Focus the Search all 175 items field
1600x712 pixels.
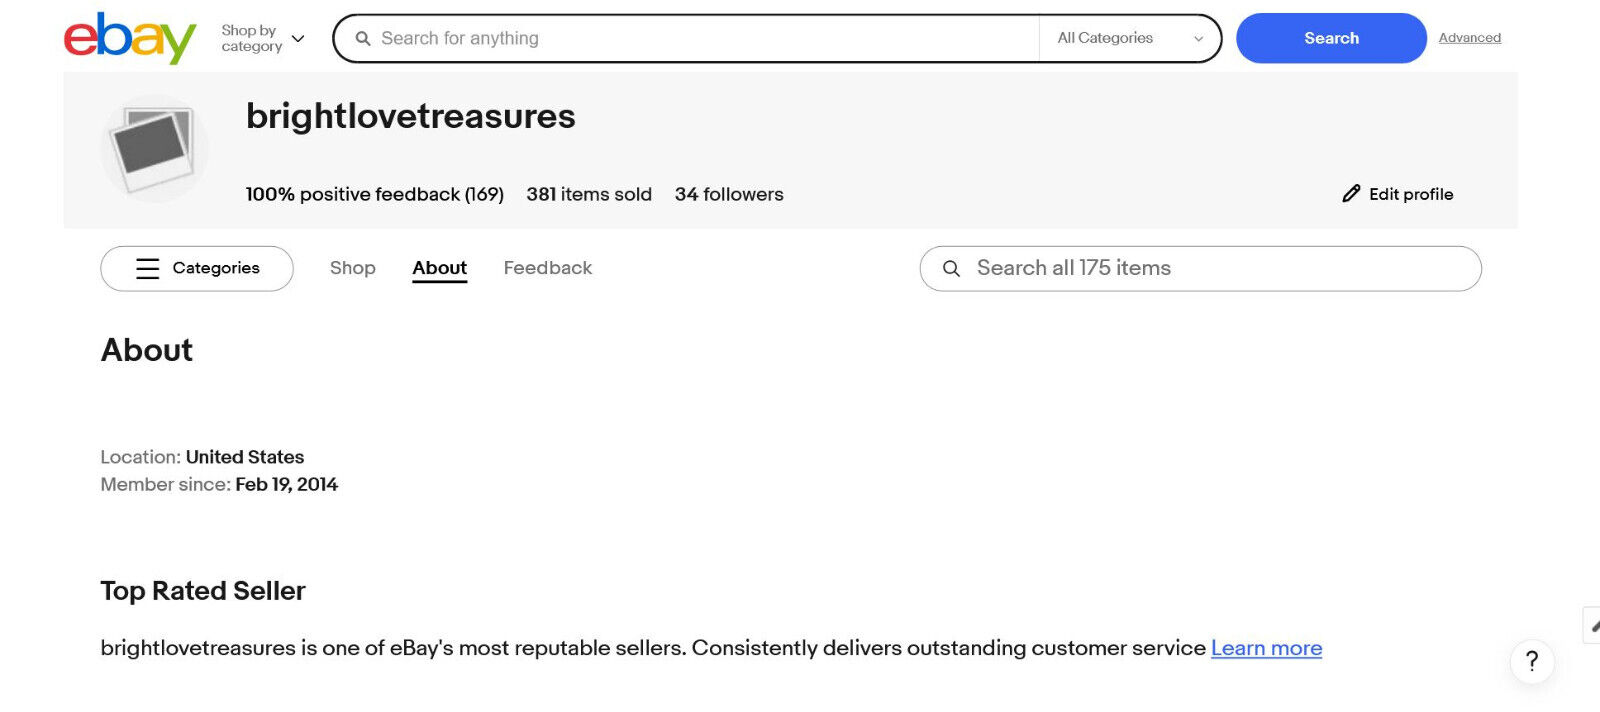point(1201,268)
